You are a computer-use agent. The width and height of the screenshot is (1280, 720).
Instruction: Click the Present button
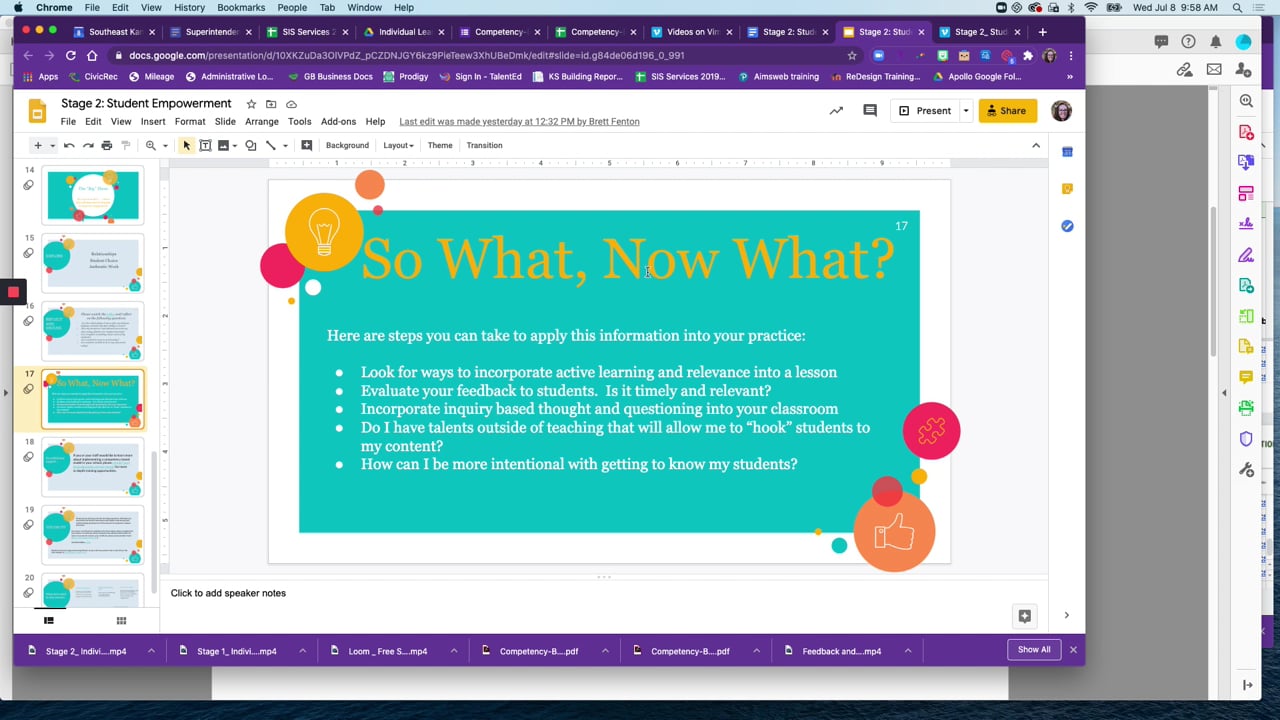(925, 111)
